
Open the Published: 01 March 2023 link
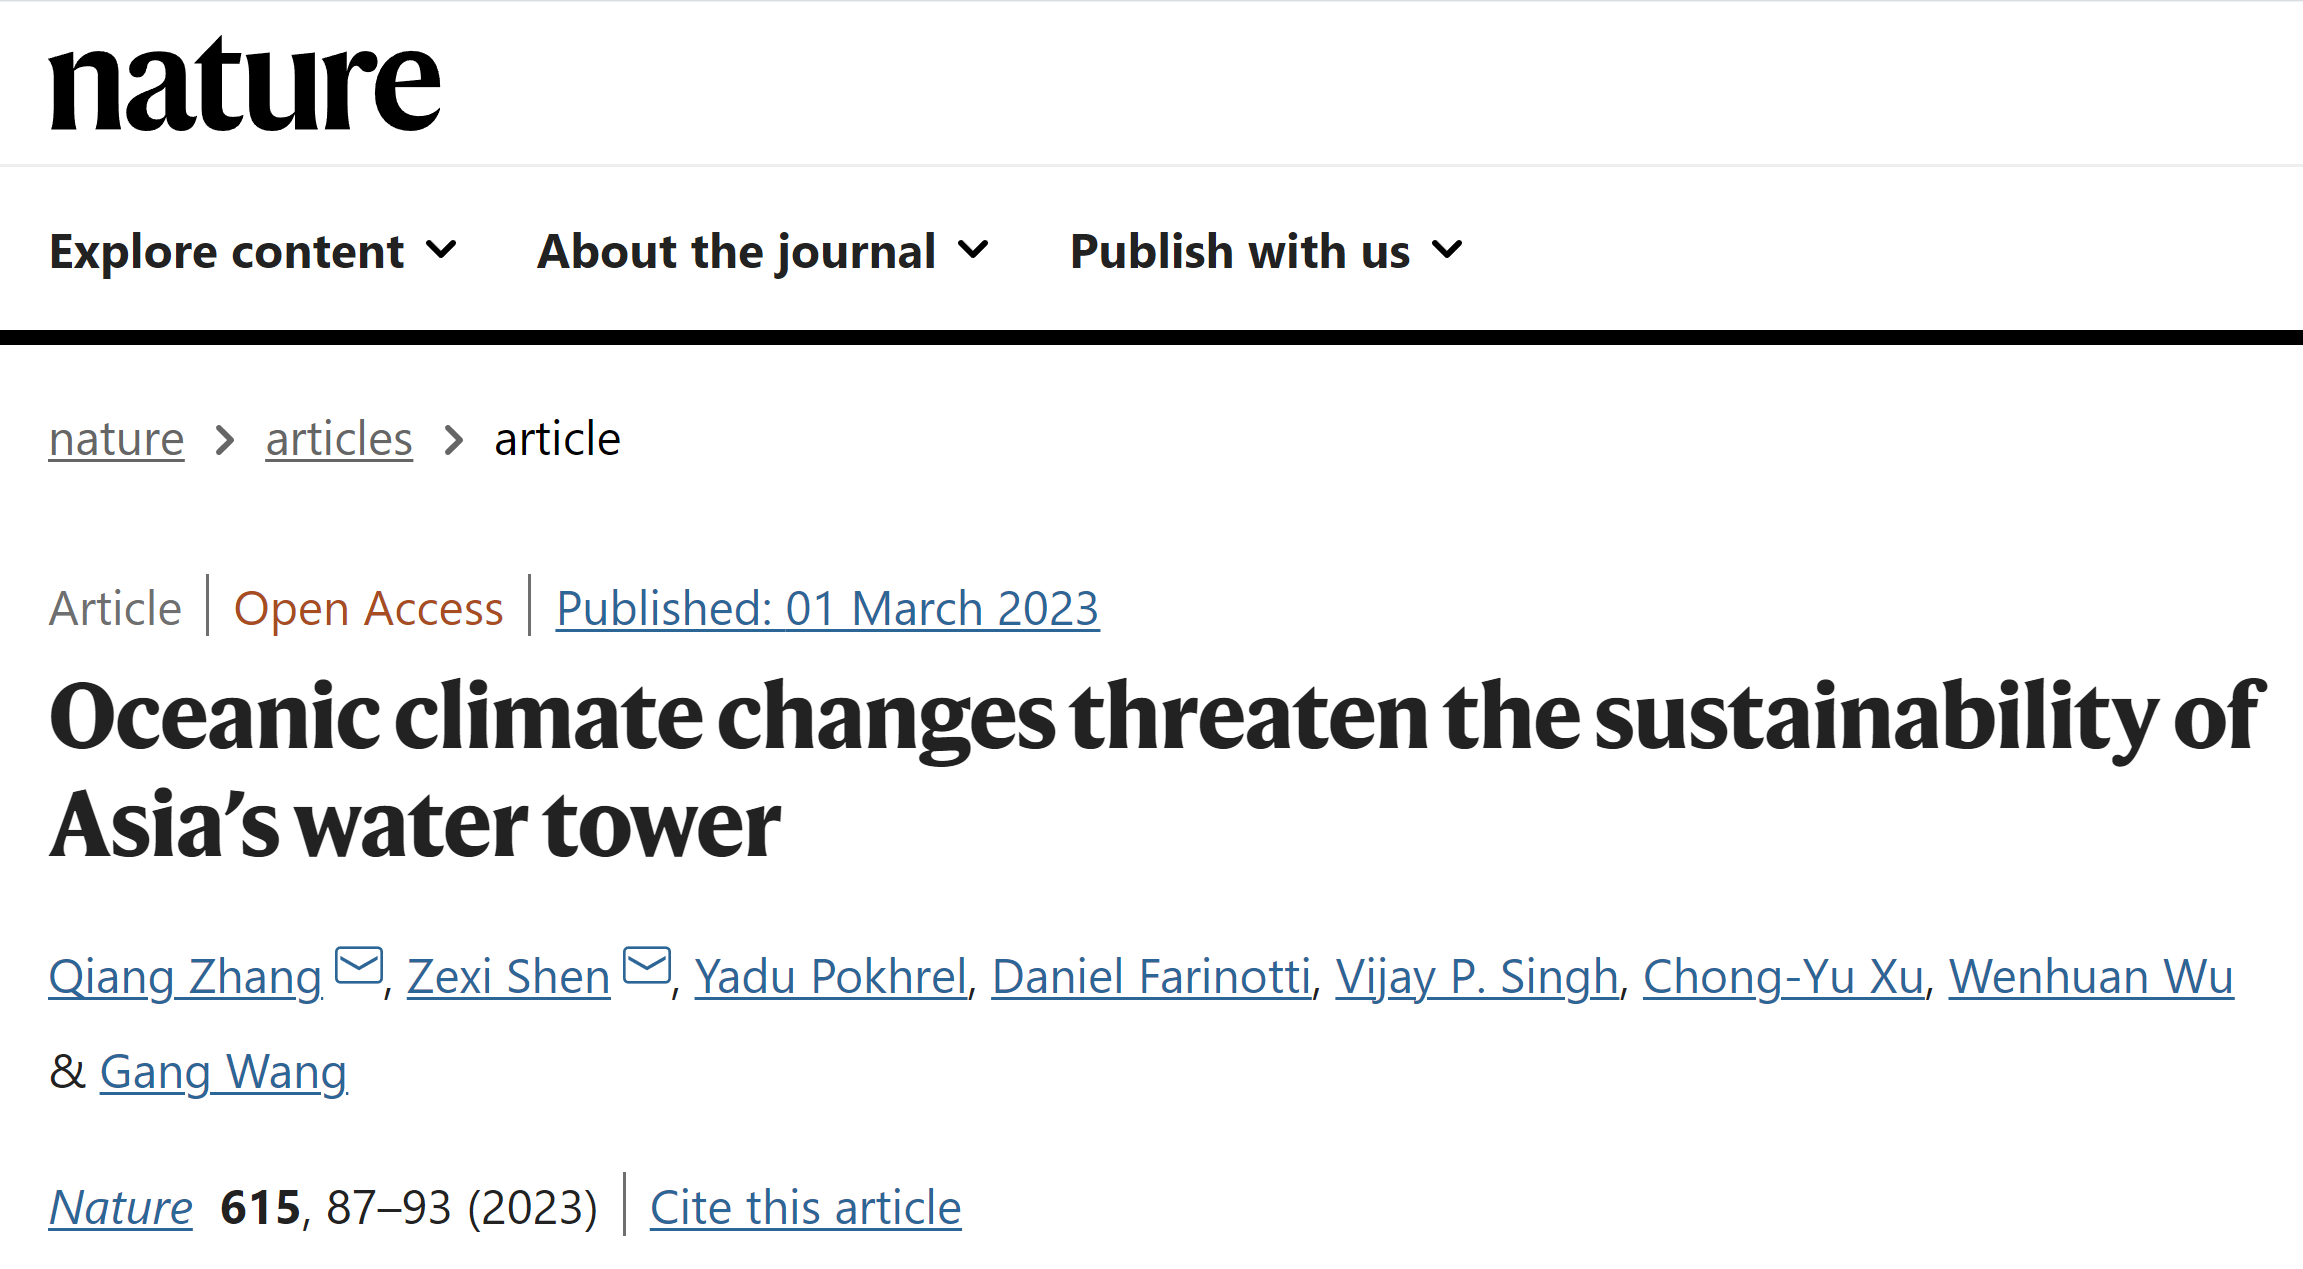pyautogui.click(x=828, y=609)
